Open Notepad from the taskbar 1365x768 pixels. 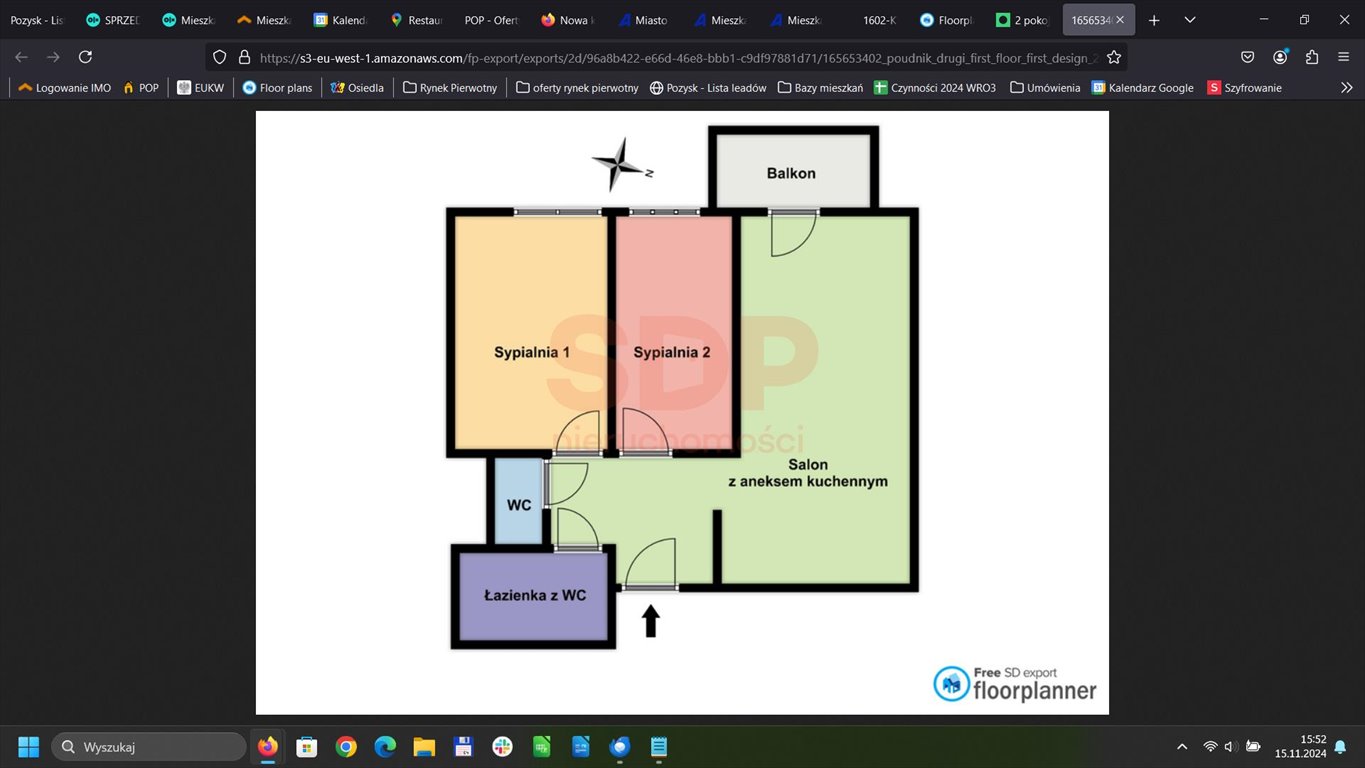coord(659,747)
